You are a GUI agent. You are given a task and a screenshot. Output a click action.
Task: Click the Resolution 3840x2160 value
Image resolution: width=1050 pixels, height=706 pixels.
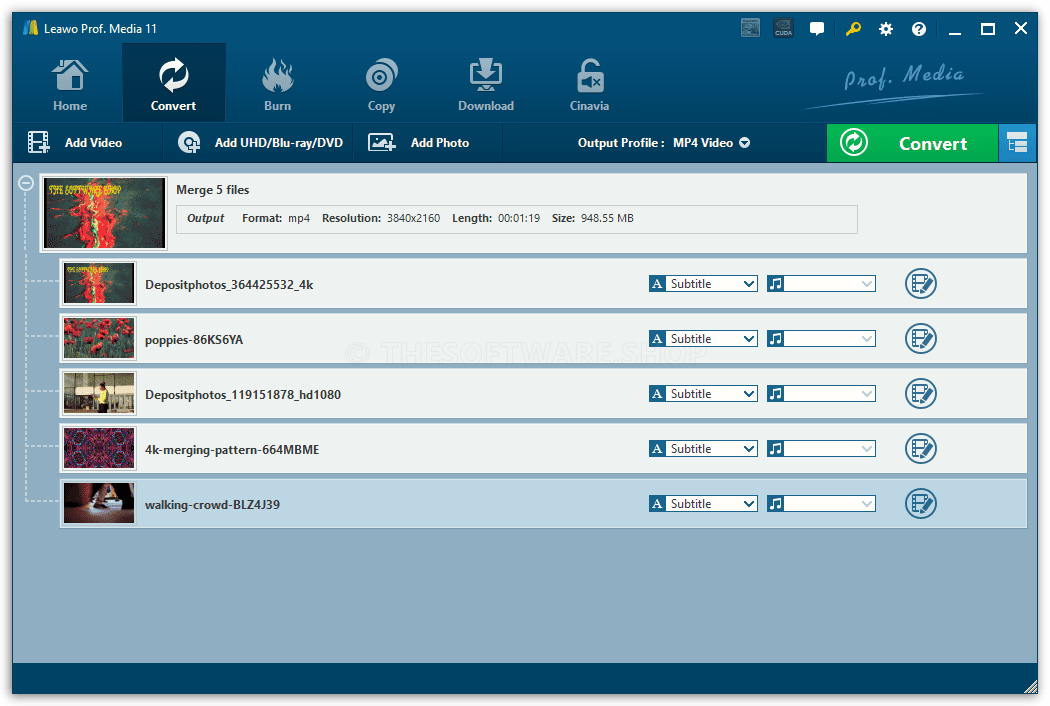pyautogui.click(x=413, y=218)
